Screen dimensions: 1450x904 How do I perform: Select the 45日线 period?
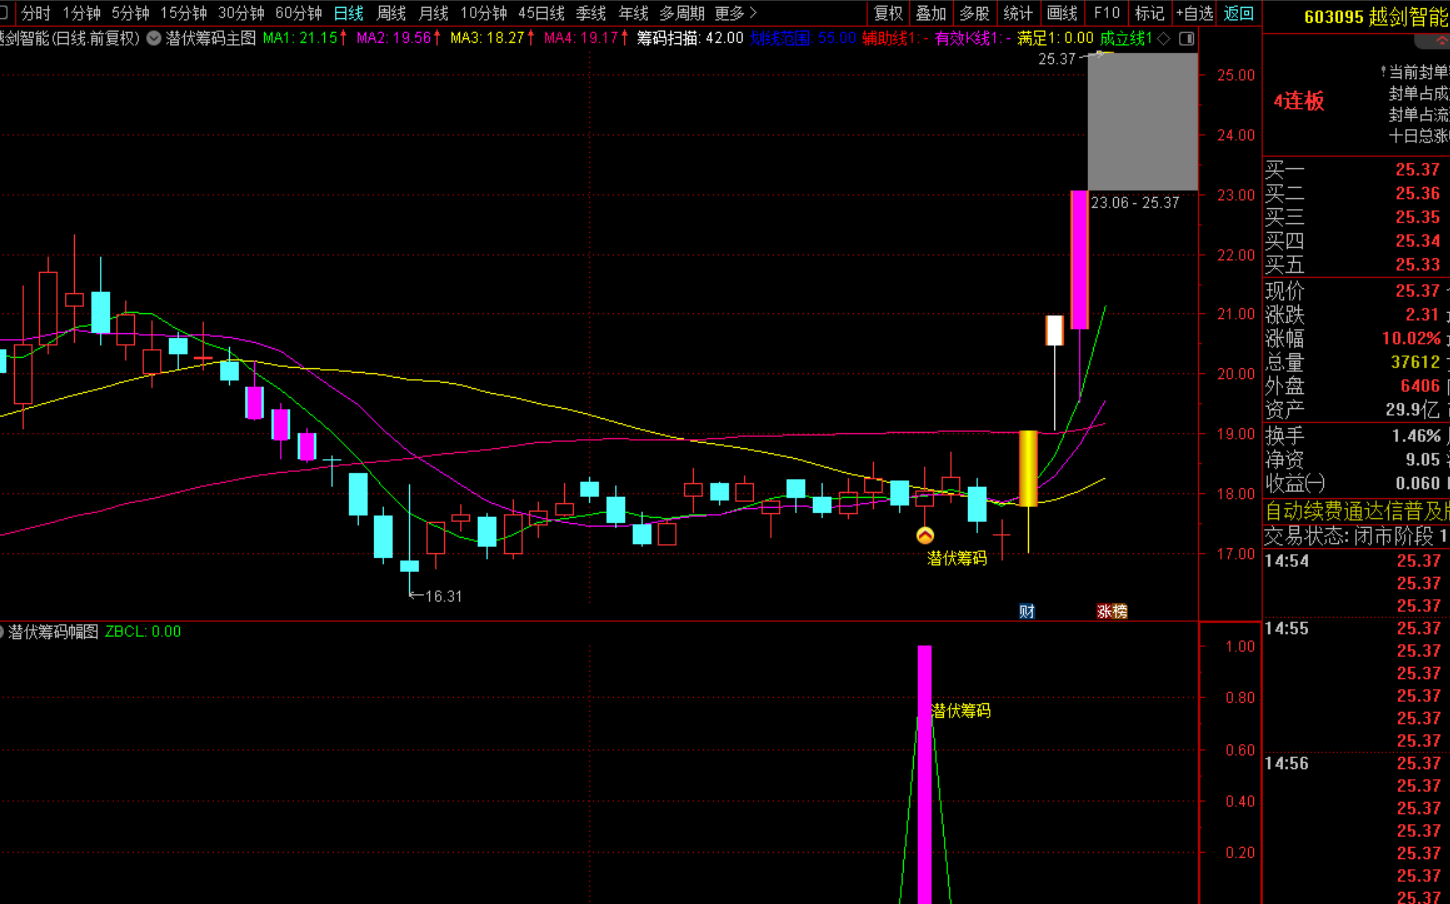541,13
